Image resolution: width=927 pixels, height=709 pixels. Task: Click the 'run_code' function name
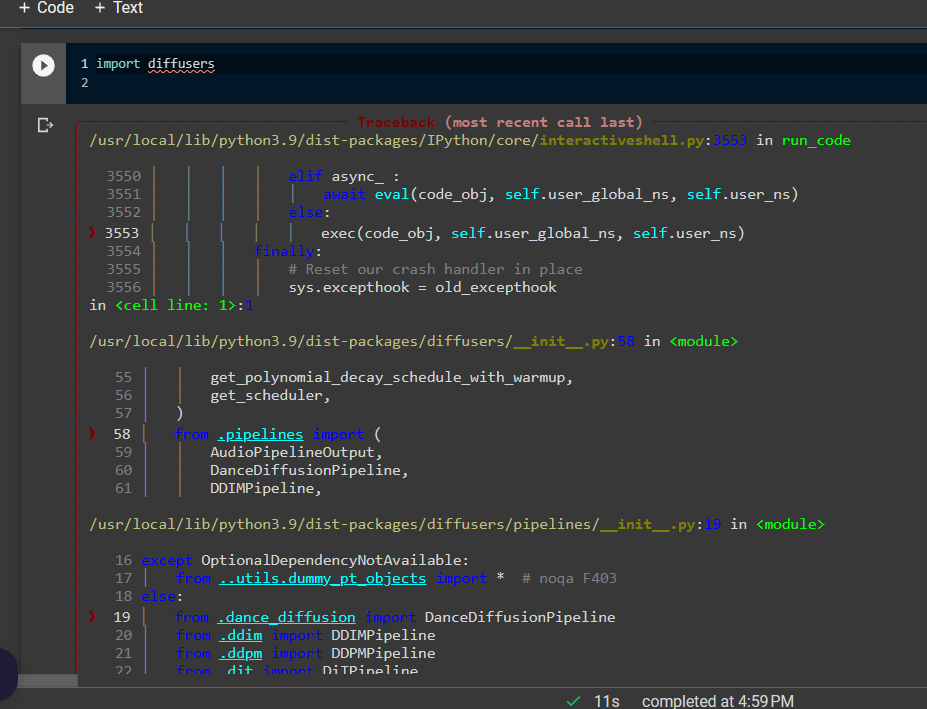coord(816,140)
